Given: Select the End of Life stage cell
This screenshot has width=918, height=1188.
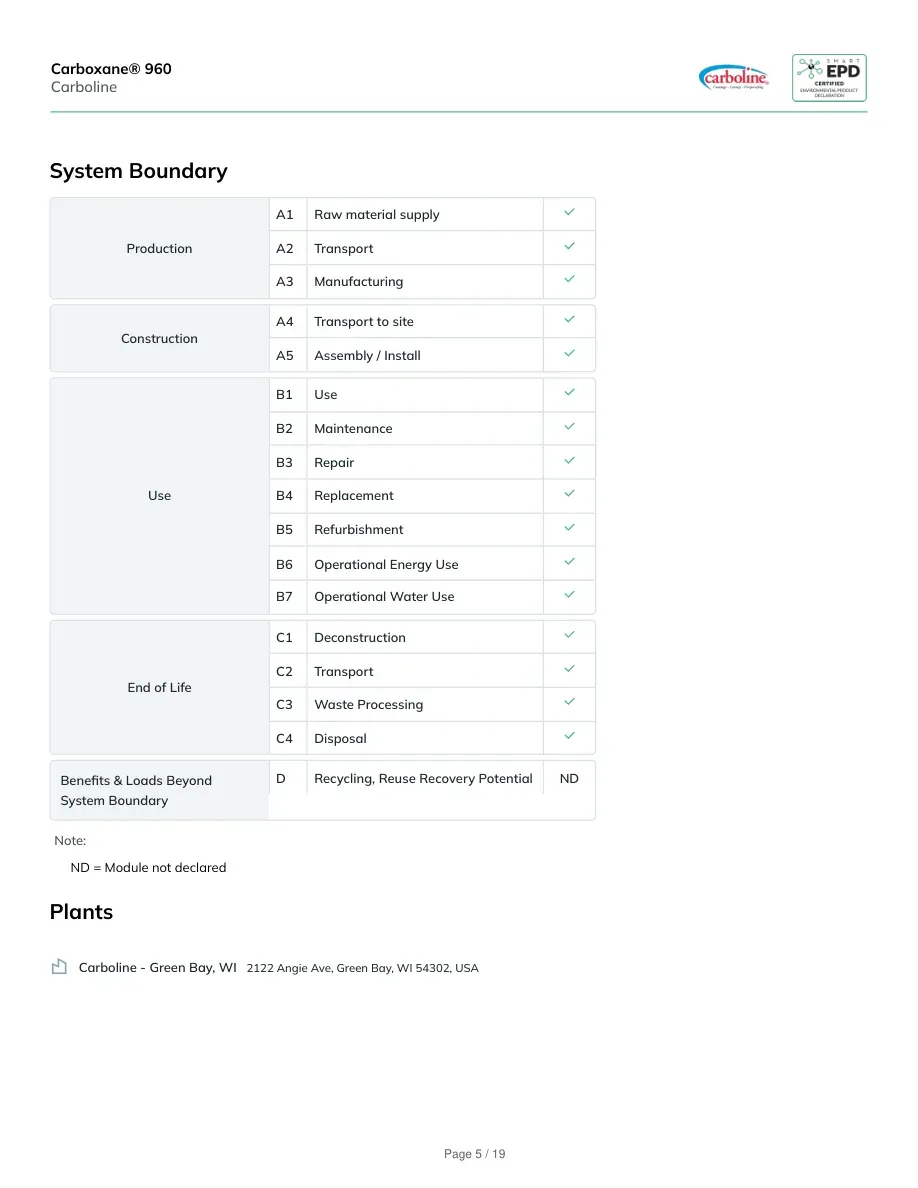Looking at the screenshot, I should pos(159,687).
